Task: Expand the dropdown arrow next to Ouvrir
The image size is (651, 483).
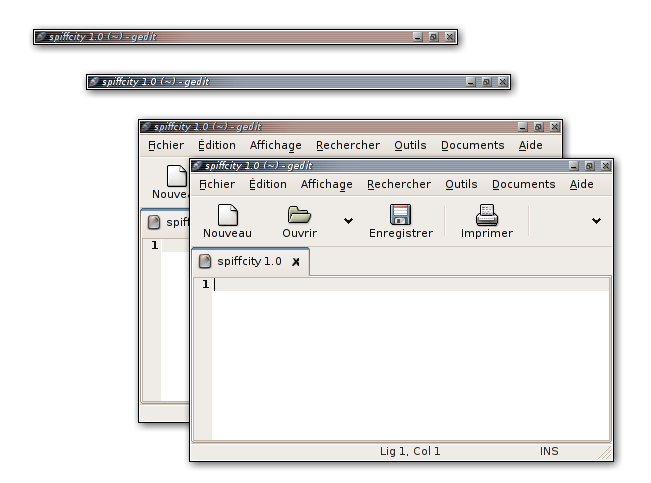Action: click(348, 221)
